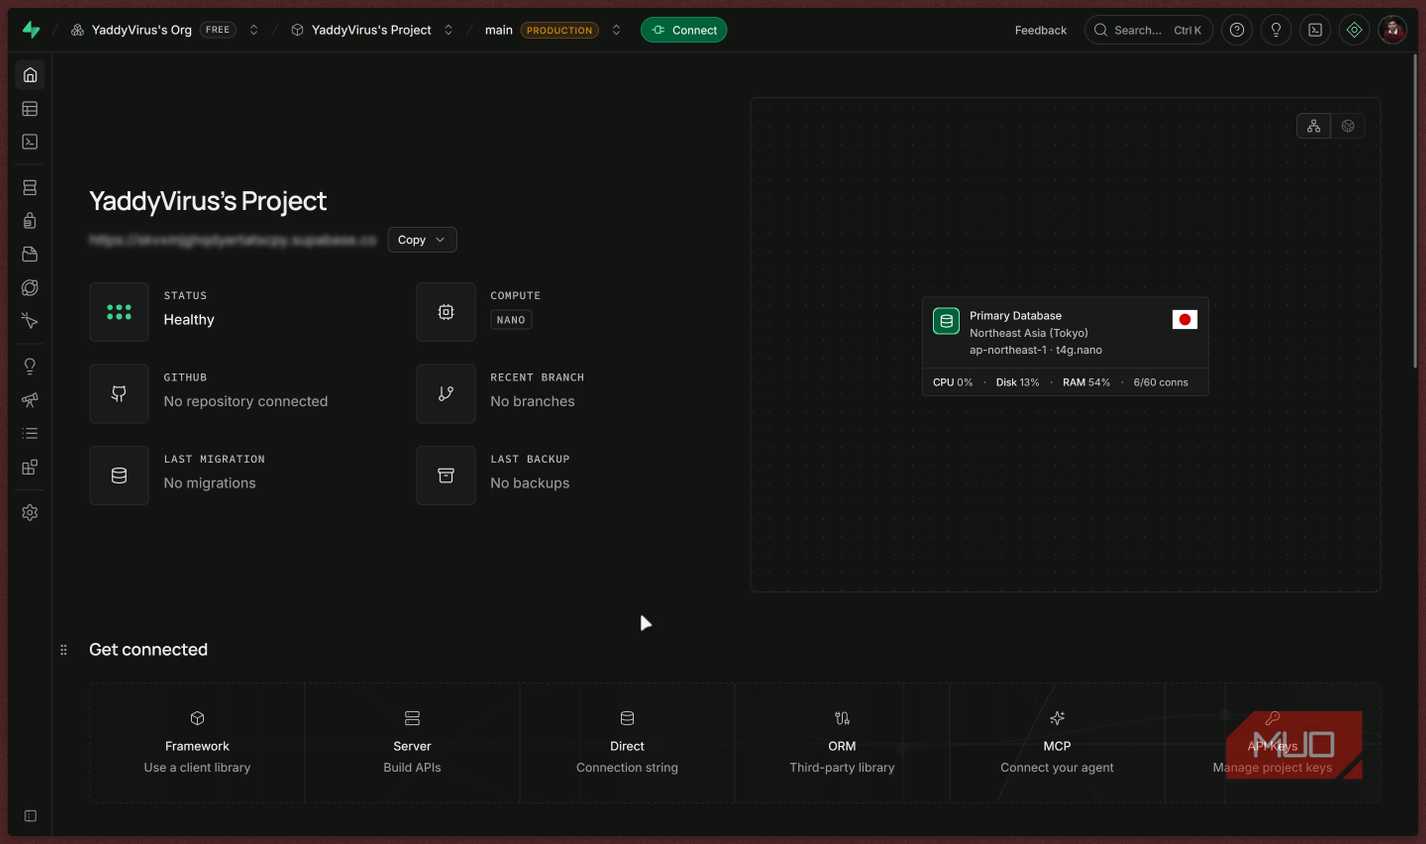
Task: Click the 6/60 conns metric
Action: 1160,383
